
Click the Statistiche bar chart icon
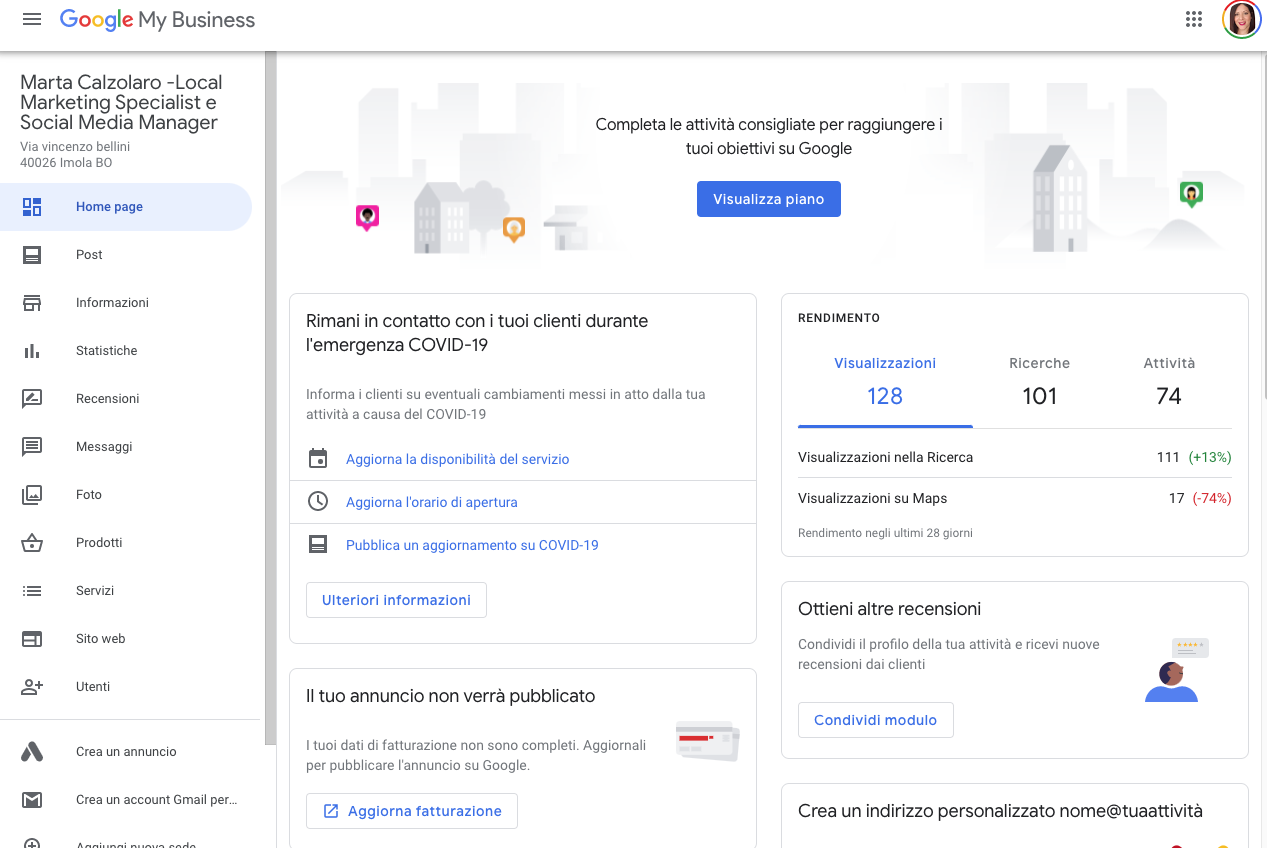coord(32,351)
